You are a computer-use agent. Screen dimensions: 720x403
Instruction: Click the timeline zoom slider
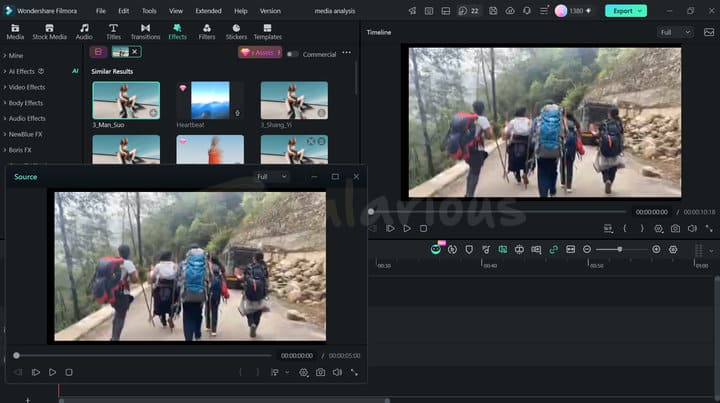tap(621, 249)
